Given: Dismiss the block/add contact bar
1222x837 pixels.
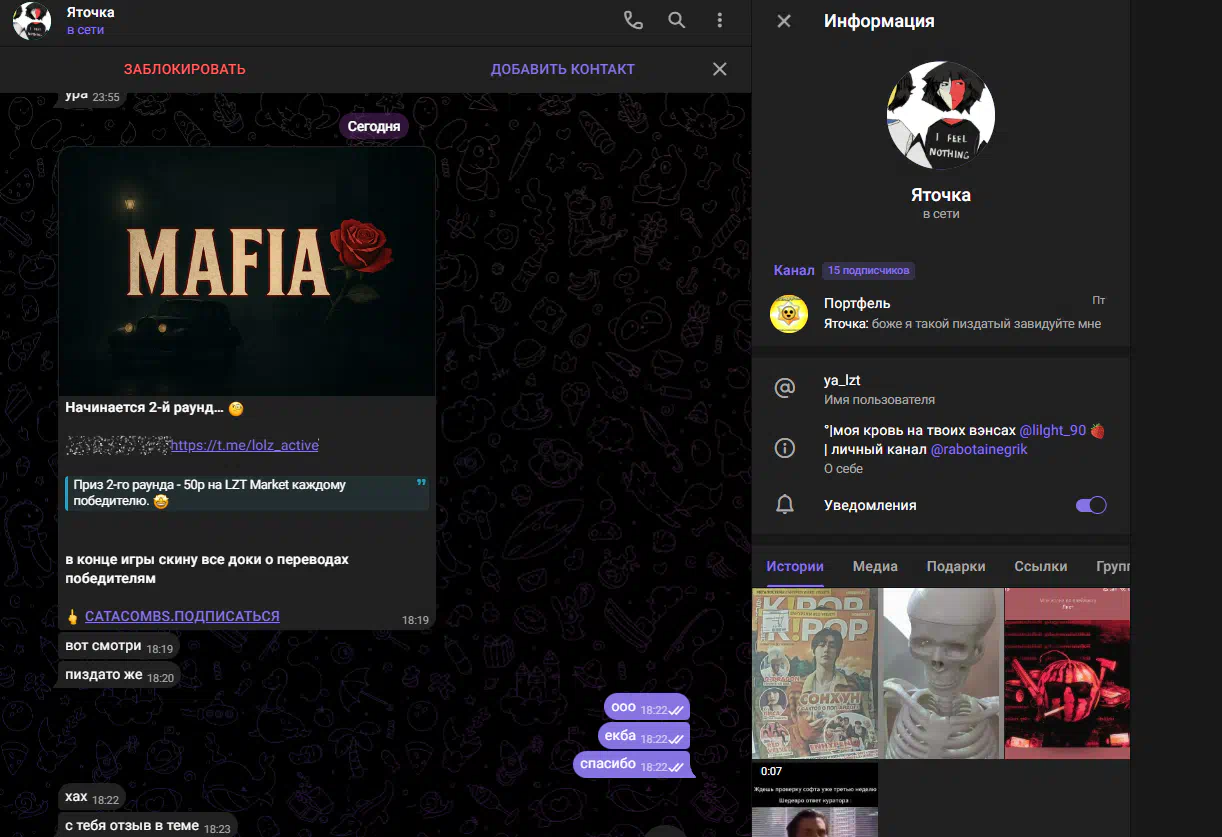Looking at the screenshot, I should 719,69.
